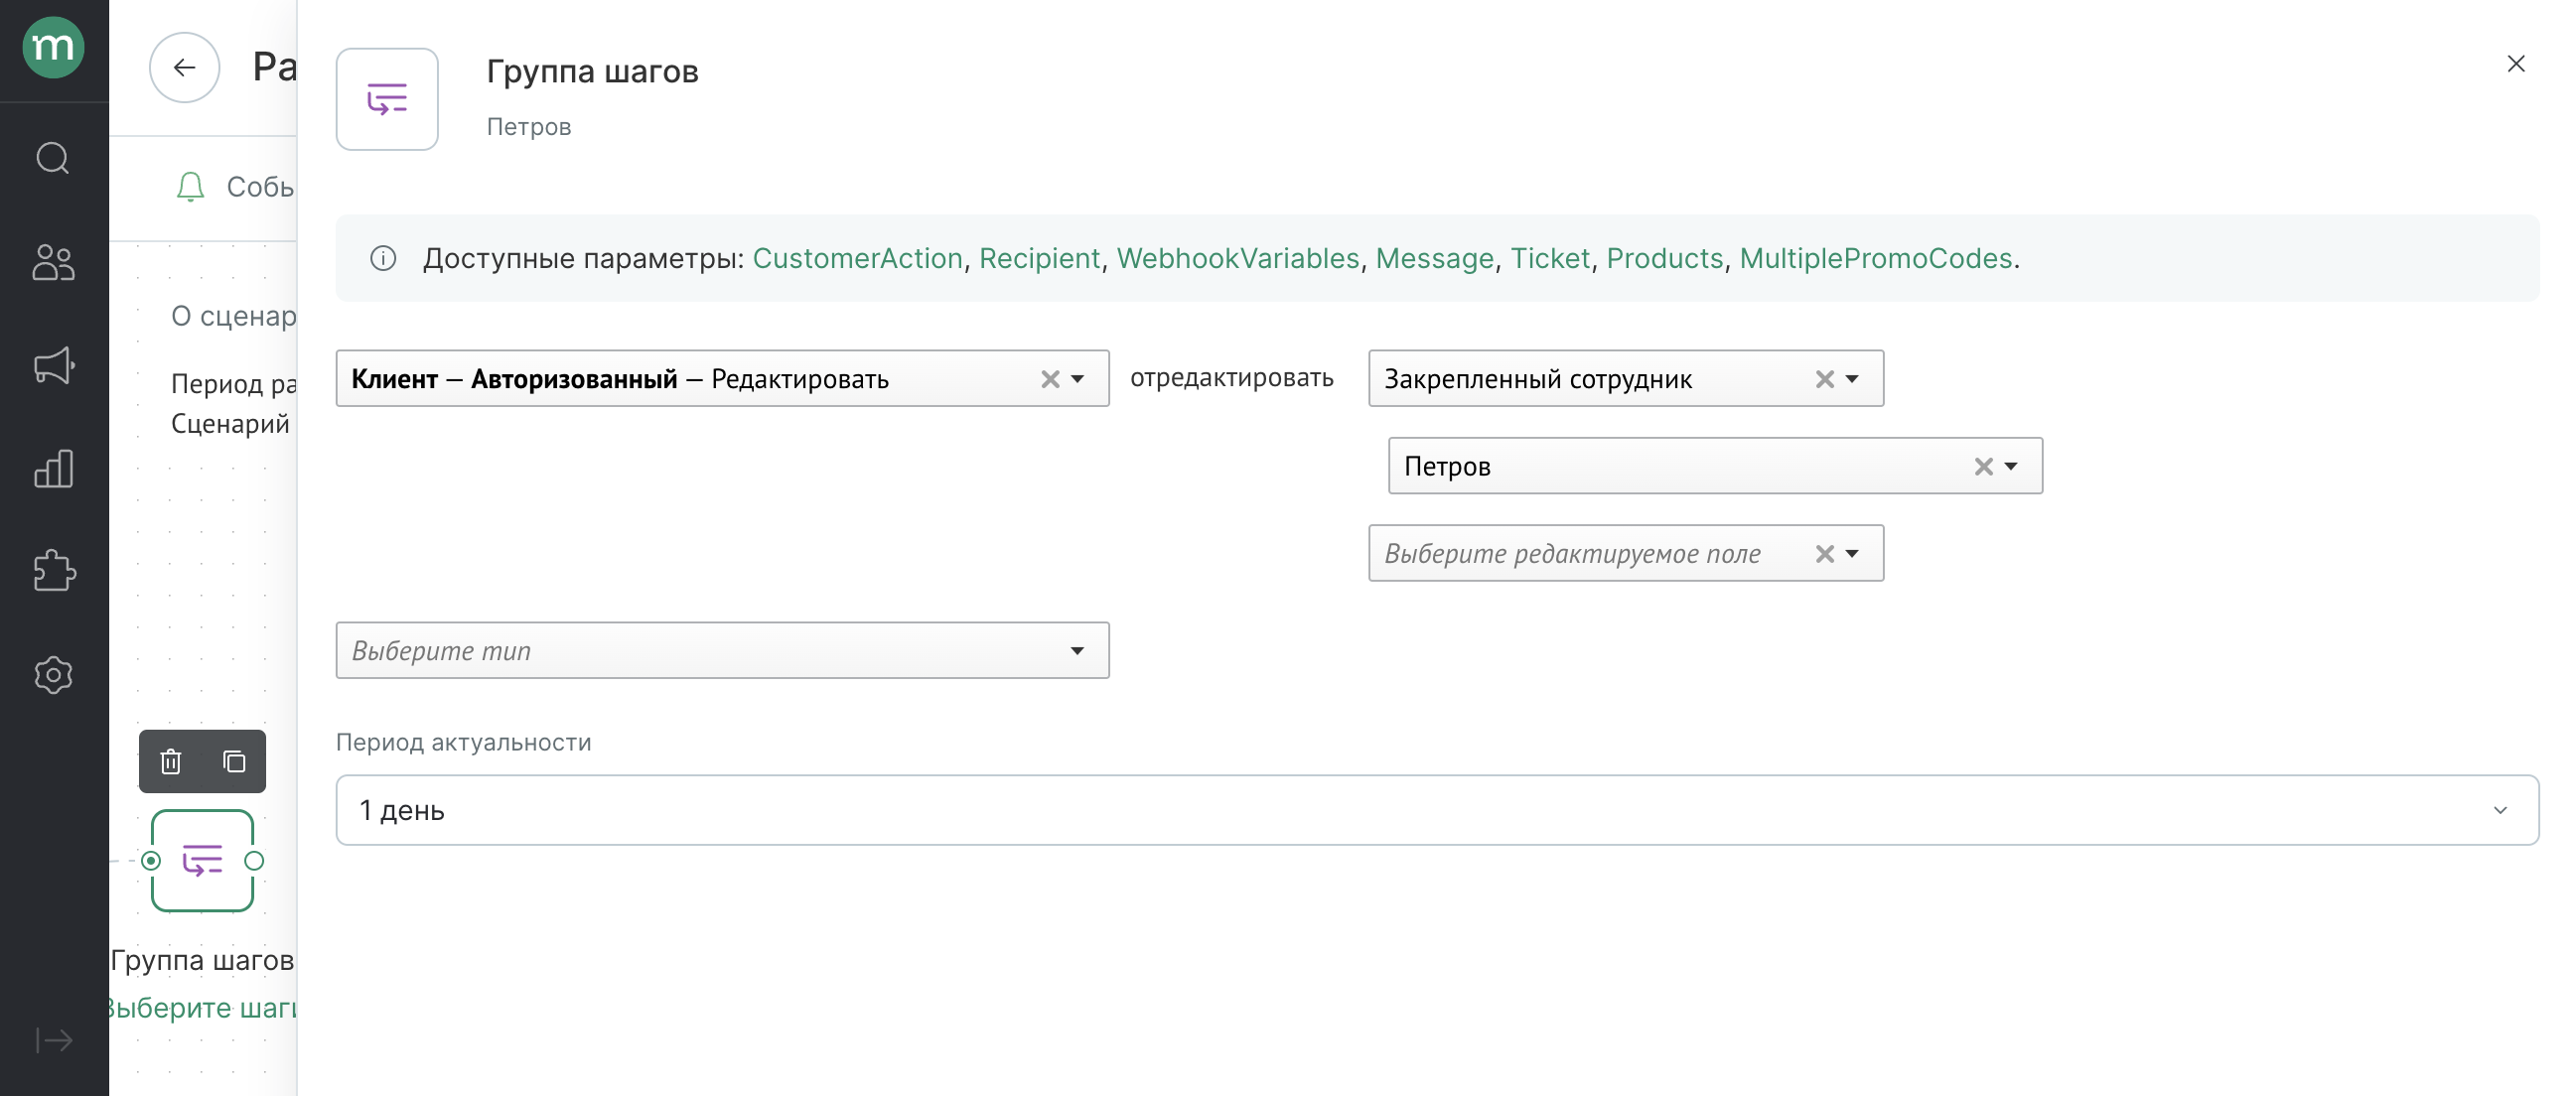Viewport: 2576px width, 1096px height.
Task: Click the Группа шагов node label
Action: click(x=203, y=960)
